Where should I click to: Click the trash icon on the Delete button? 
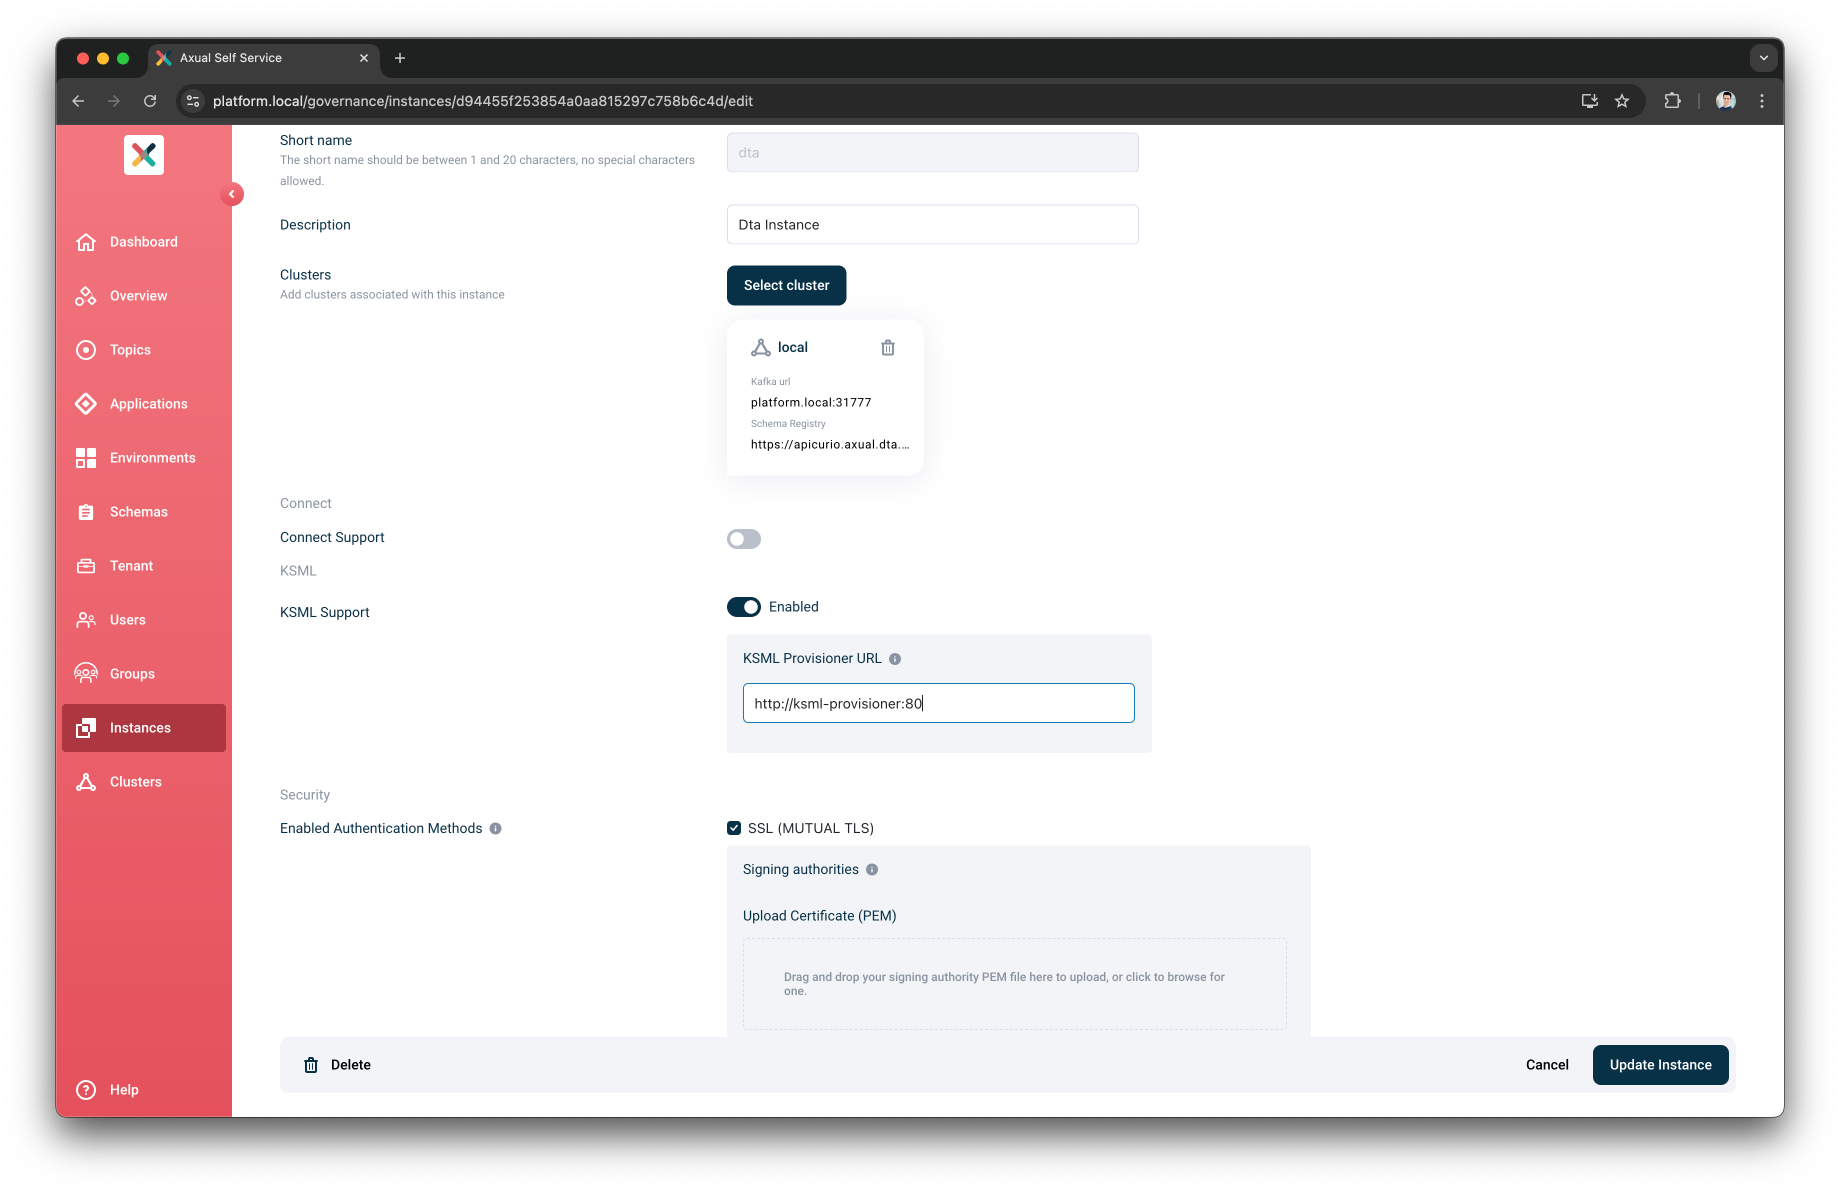click(311, 1065)
